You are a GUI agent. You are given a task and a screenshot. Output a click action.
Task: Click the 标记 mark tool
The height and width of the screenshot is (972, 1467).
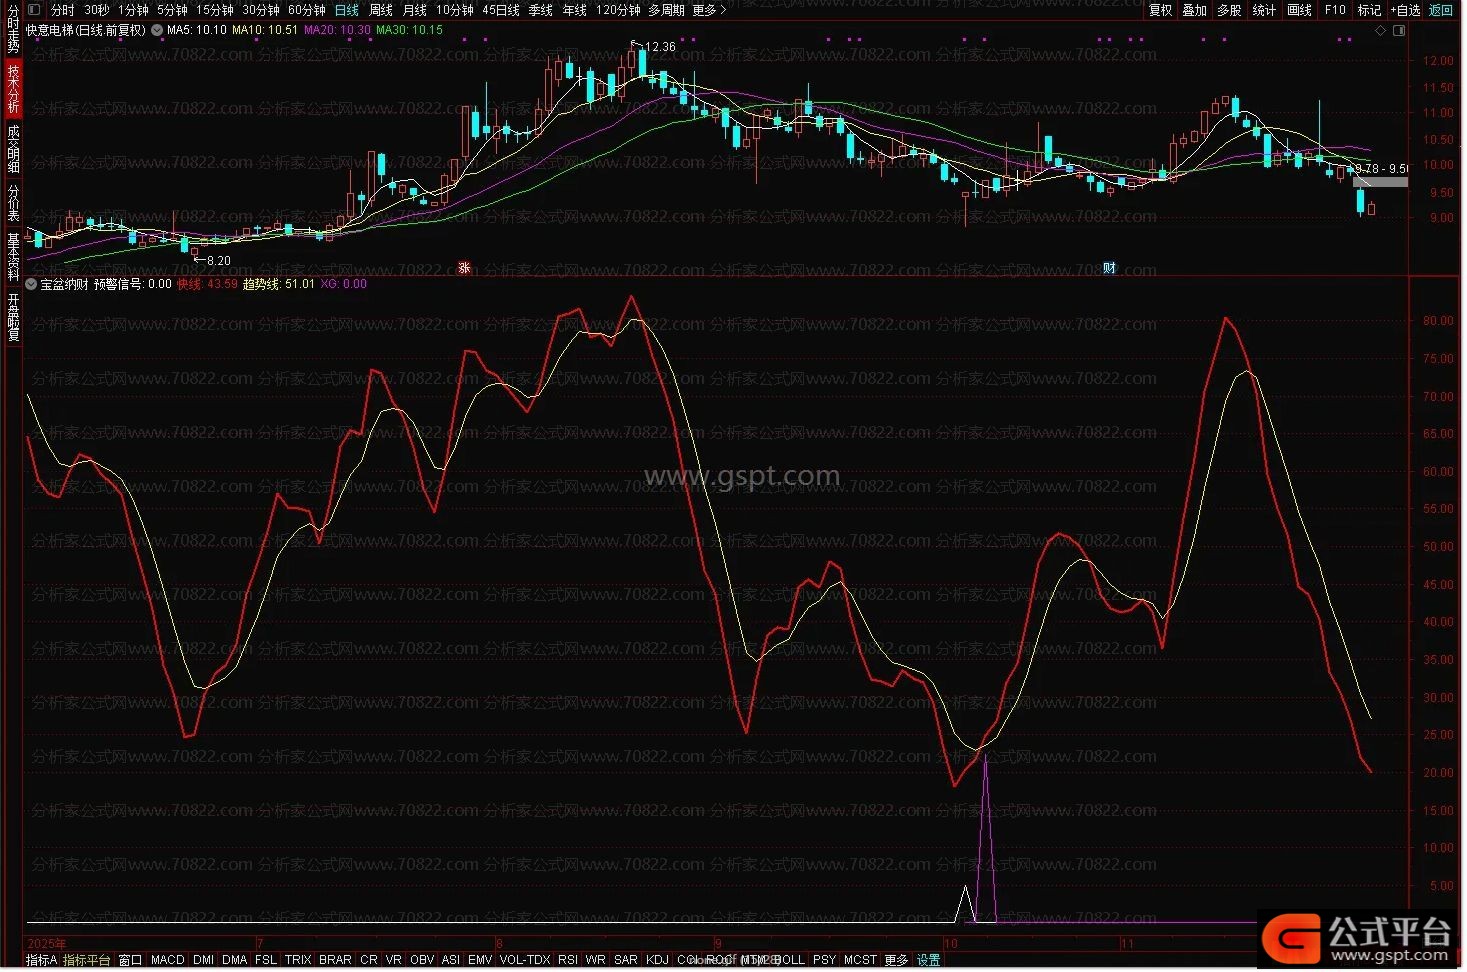(1368, 10)
